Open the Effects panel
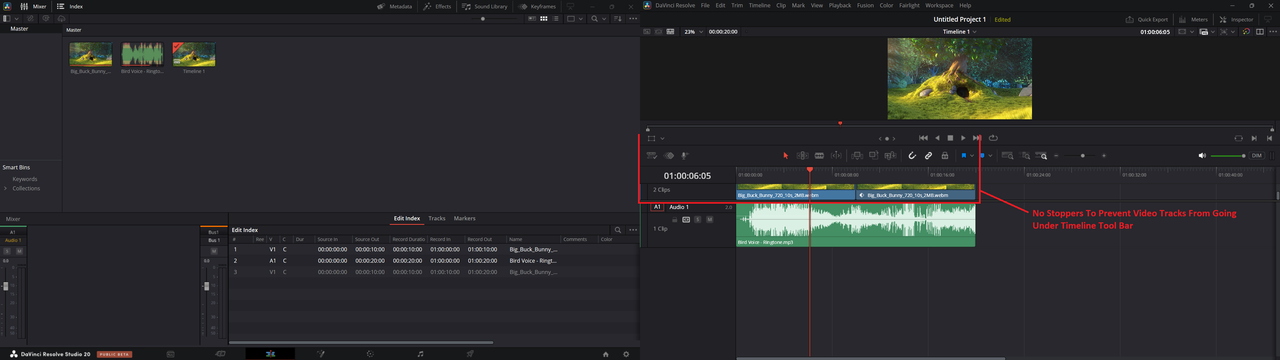1280x360 pixels. (437, 6)
